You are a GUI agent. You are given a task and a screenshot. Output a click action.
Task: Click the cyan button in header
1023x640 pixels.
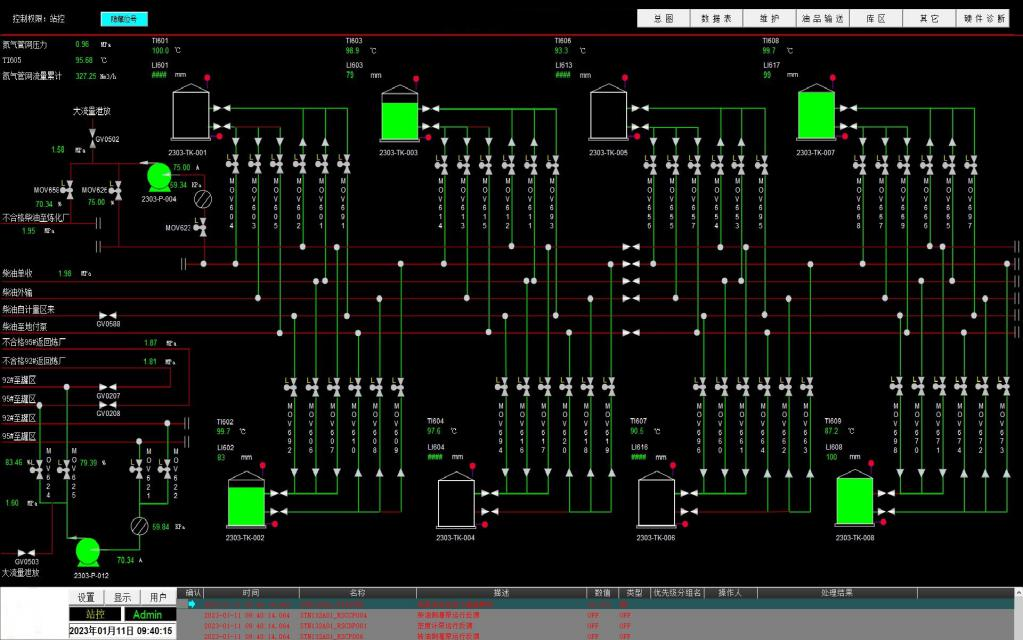(124, 19)
